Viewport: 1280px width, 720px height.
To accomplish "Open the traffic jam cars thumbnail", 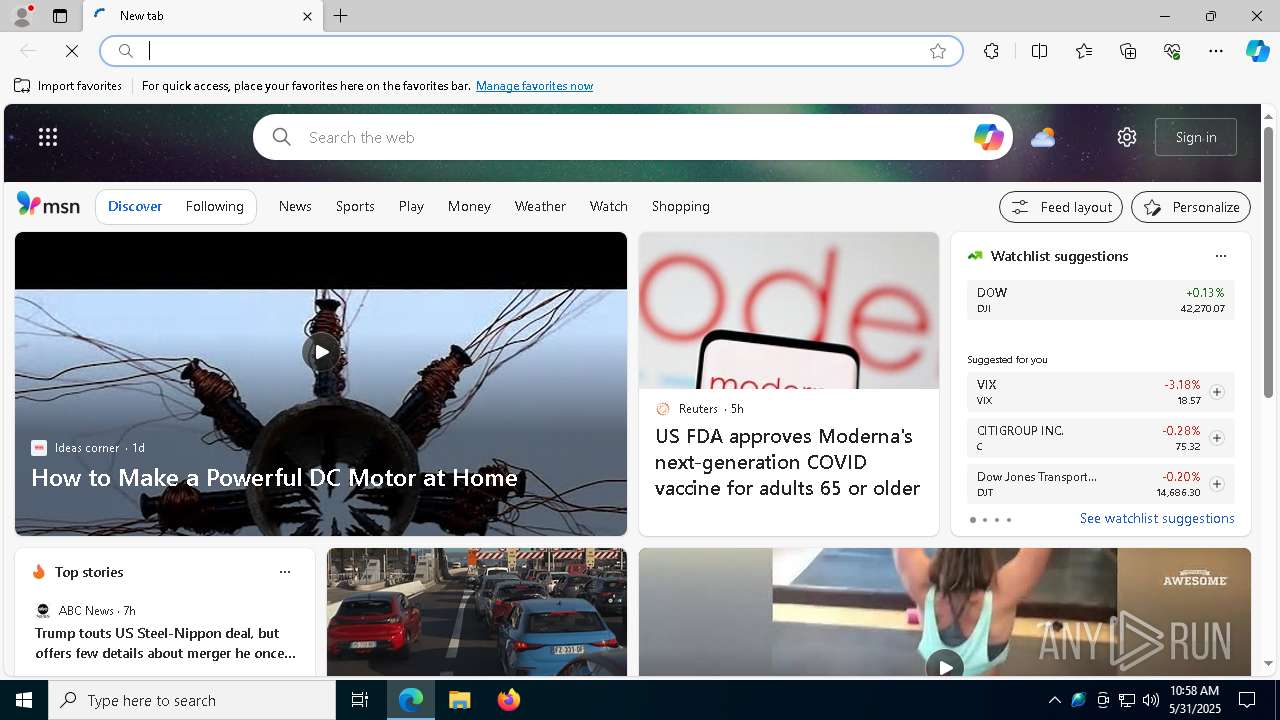I will click(x=477, y=612).
